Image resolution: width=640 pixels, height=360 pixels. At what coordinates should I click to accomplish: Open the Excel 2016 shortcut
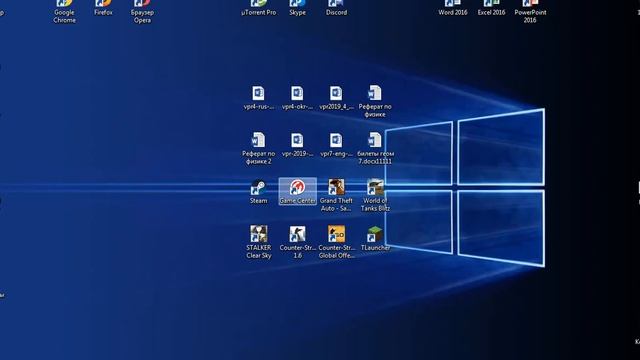(491, 8)
